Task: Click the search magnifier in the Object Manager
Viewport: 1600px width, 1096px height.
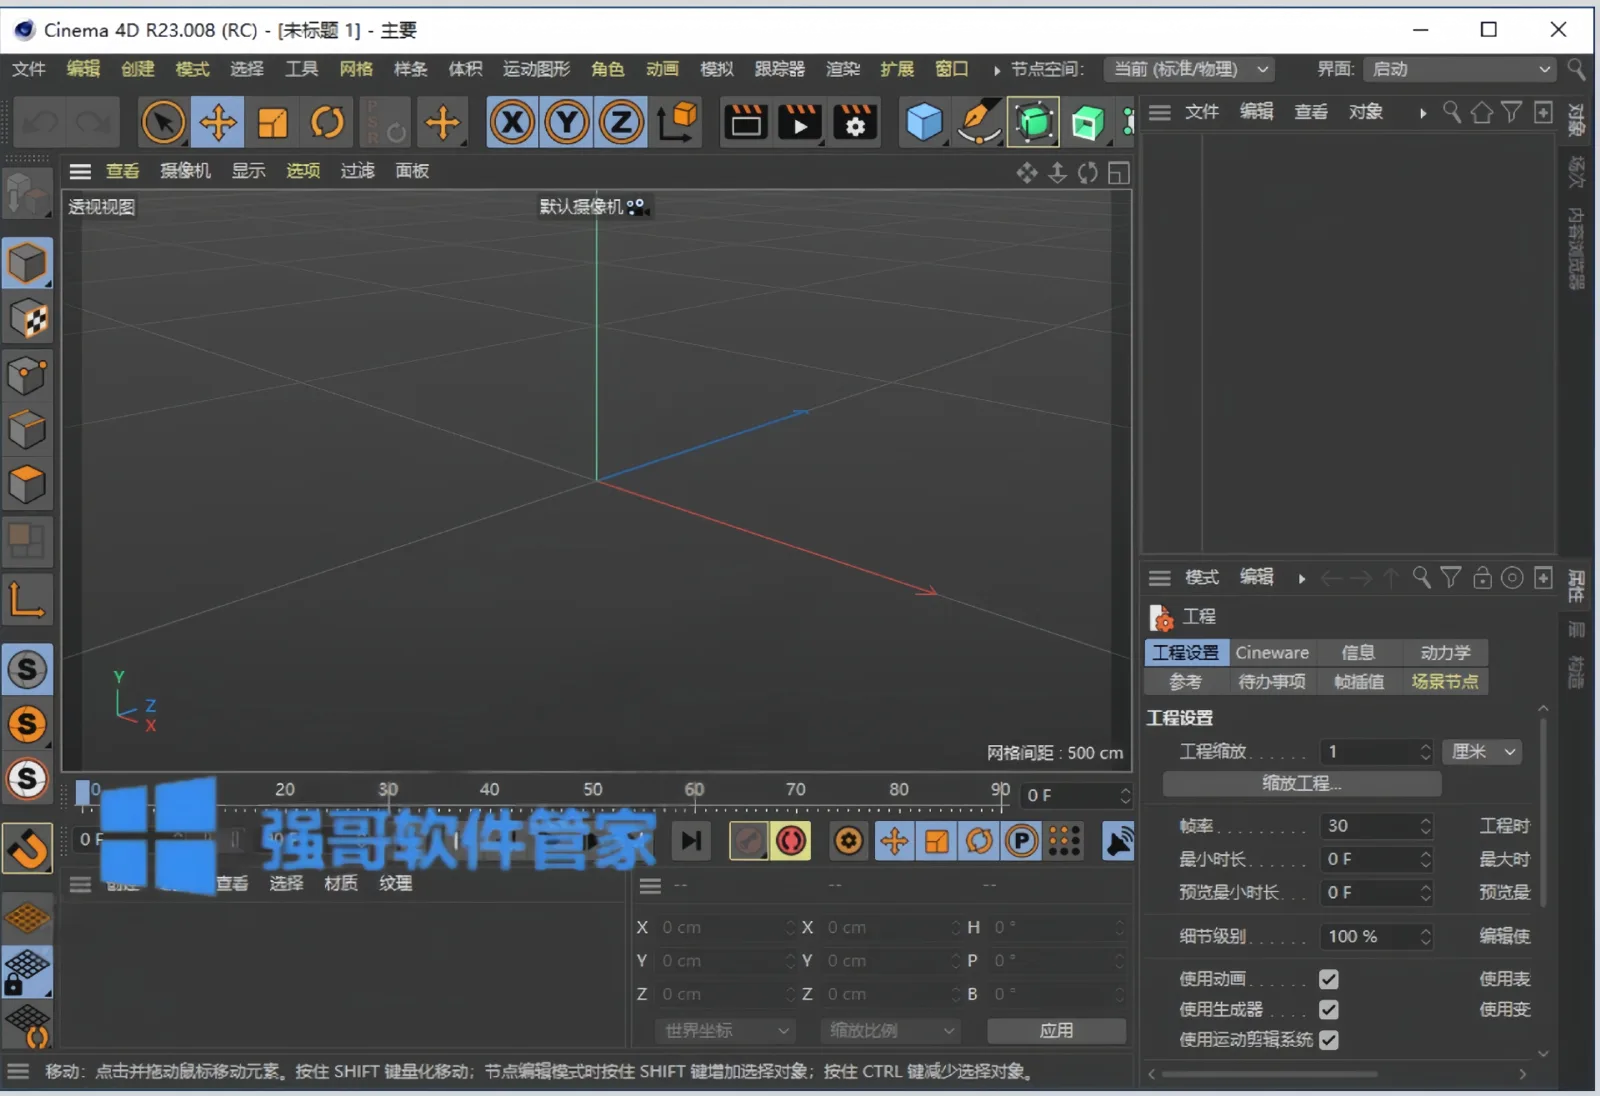Action: pos(1452,112)
